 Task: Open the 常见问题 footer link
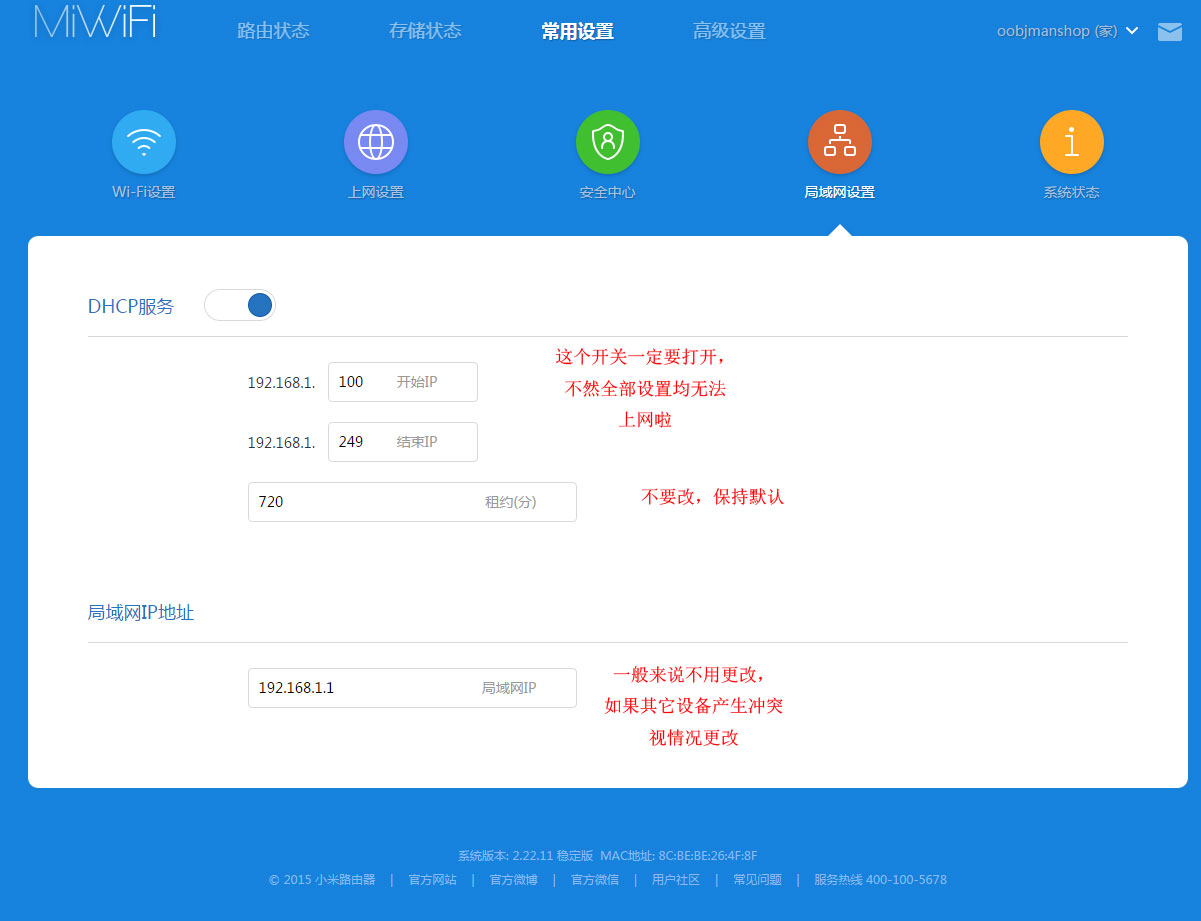(x=757, y=880)
